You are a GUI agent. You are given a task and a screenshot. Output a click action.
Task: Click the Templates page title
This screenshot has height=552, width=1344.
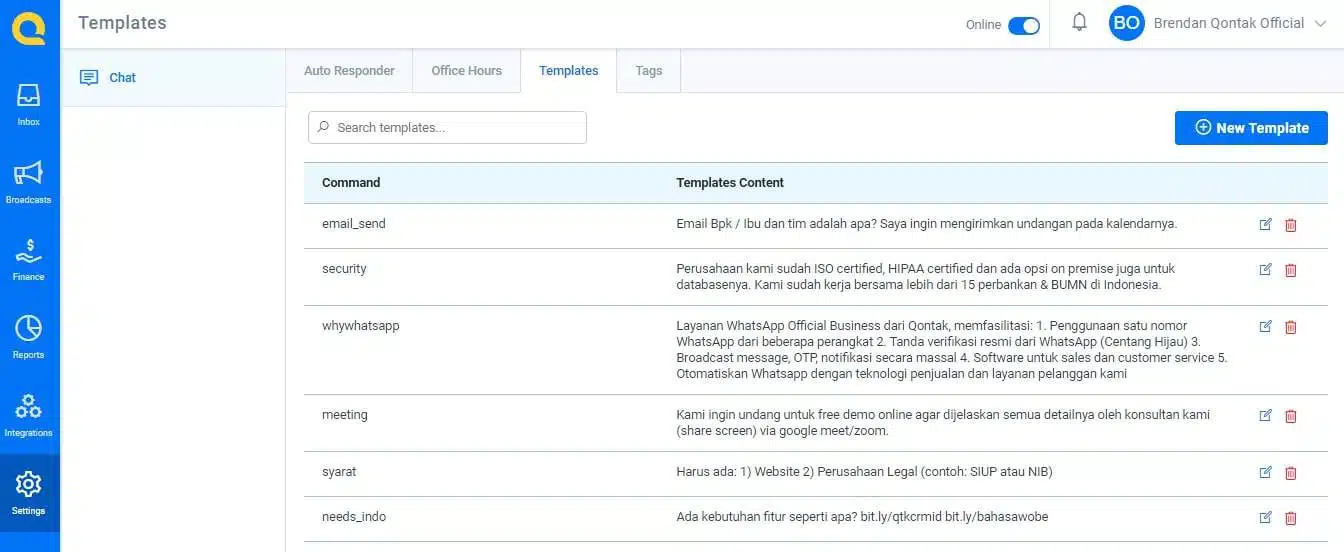pyautogui.click(x=122, y=23)
